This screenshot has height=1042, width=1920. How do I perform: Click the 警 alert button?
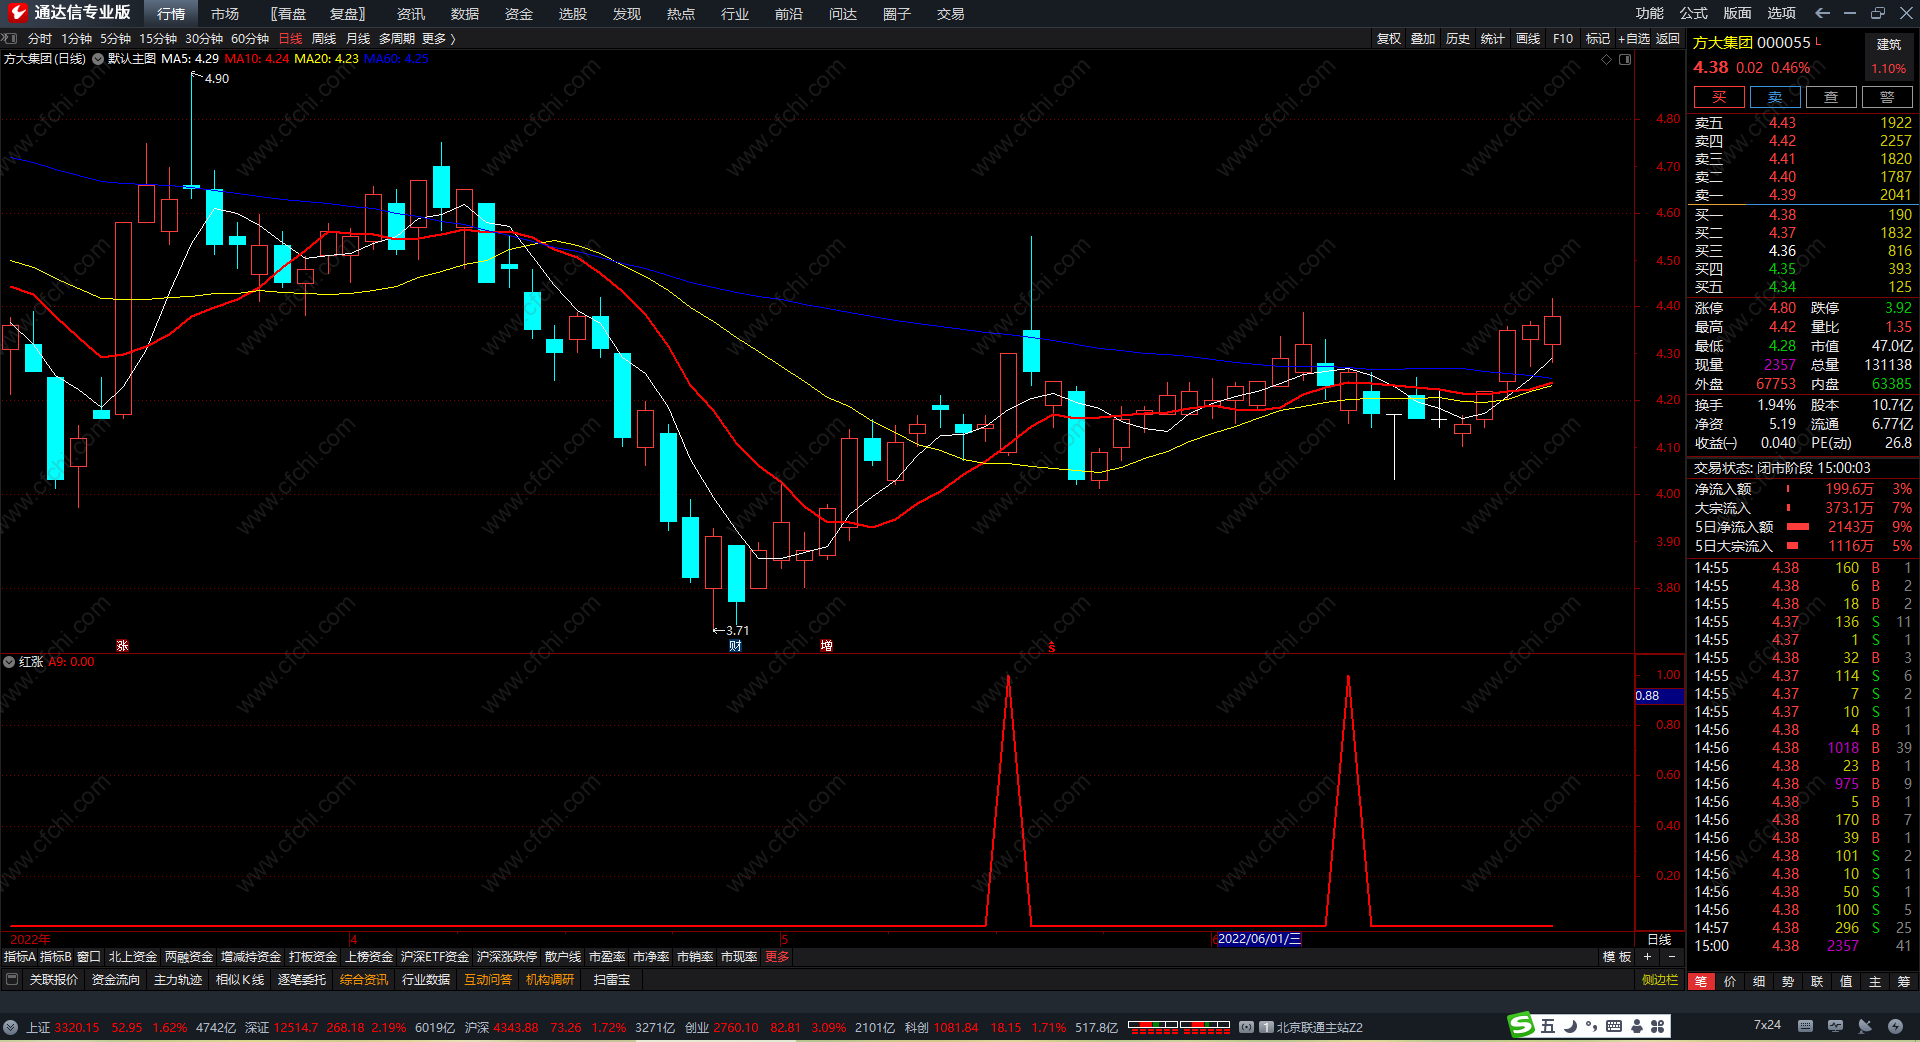point(1887,97)
